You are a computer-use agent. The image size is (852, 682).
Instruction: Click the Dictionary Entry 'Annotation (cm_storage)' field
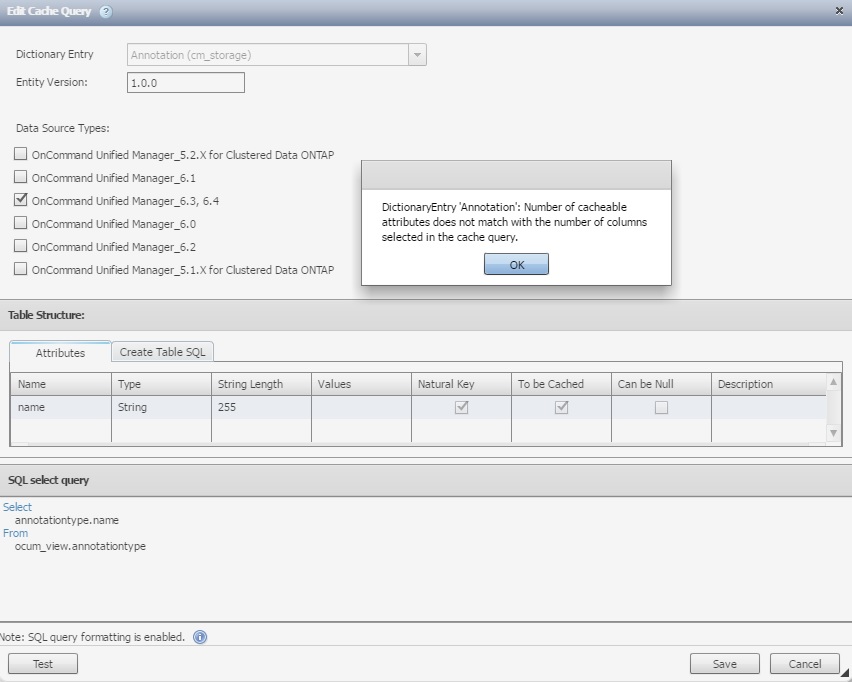[268, 55]
